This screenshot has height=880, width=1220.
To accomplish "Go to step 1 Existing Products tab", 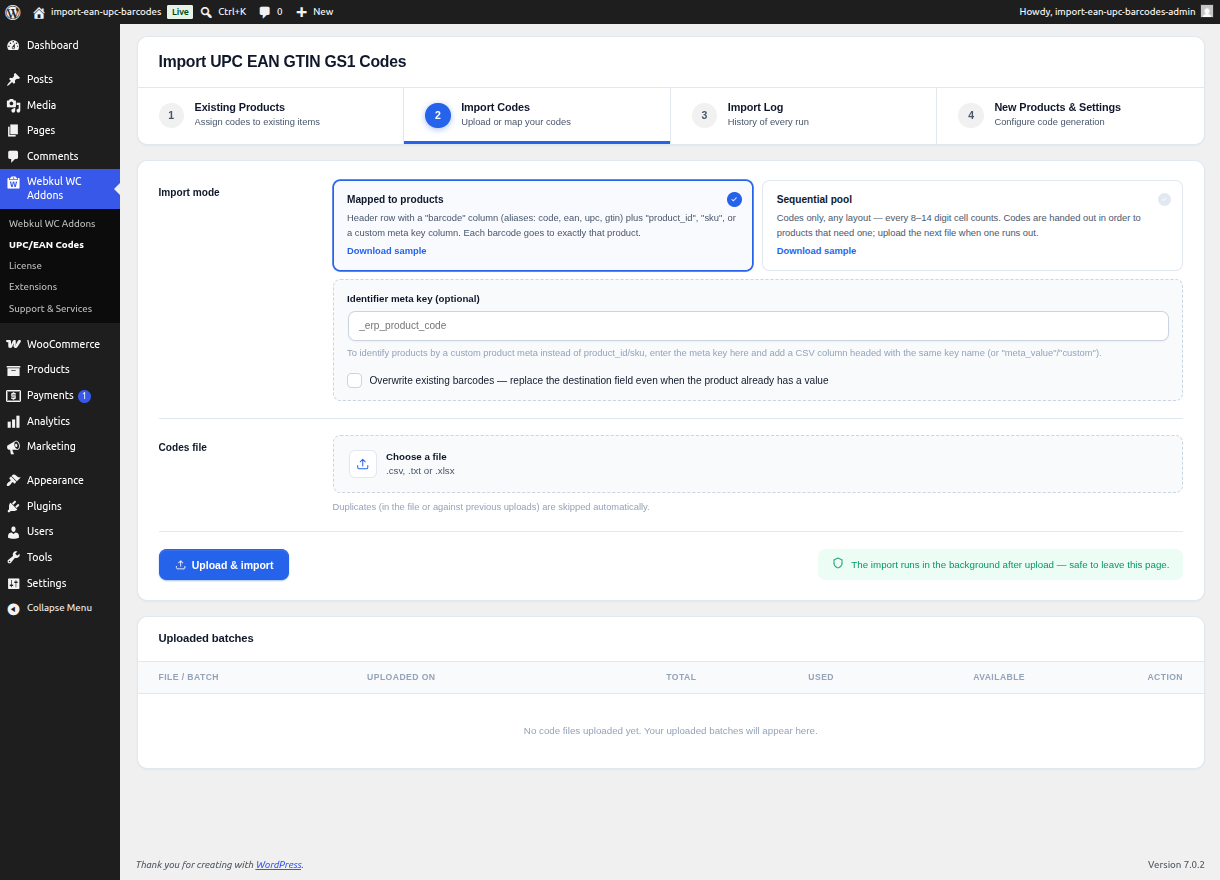I will [270, 115].
